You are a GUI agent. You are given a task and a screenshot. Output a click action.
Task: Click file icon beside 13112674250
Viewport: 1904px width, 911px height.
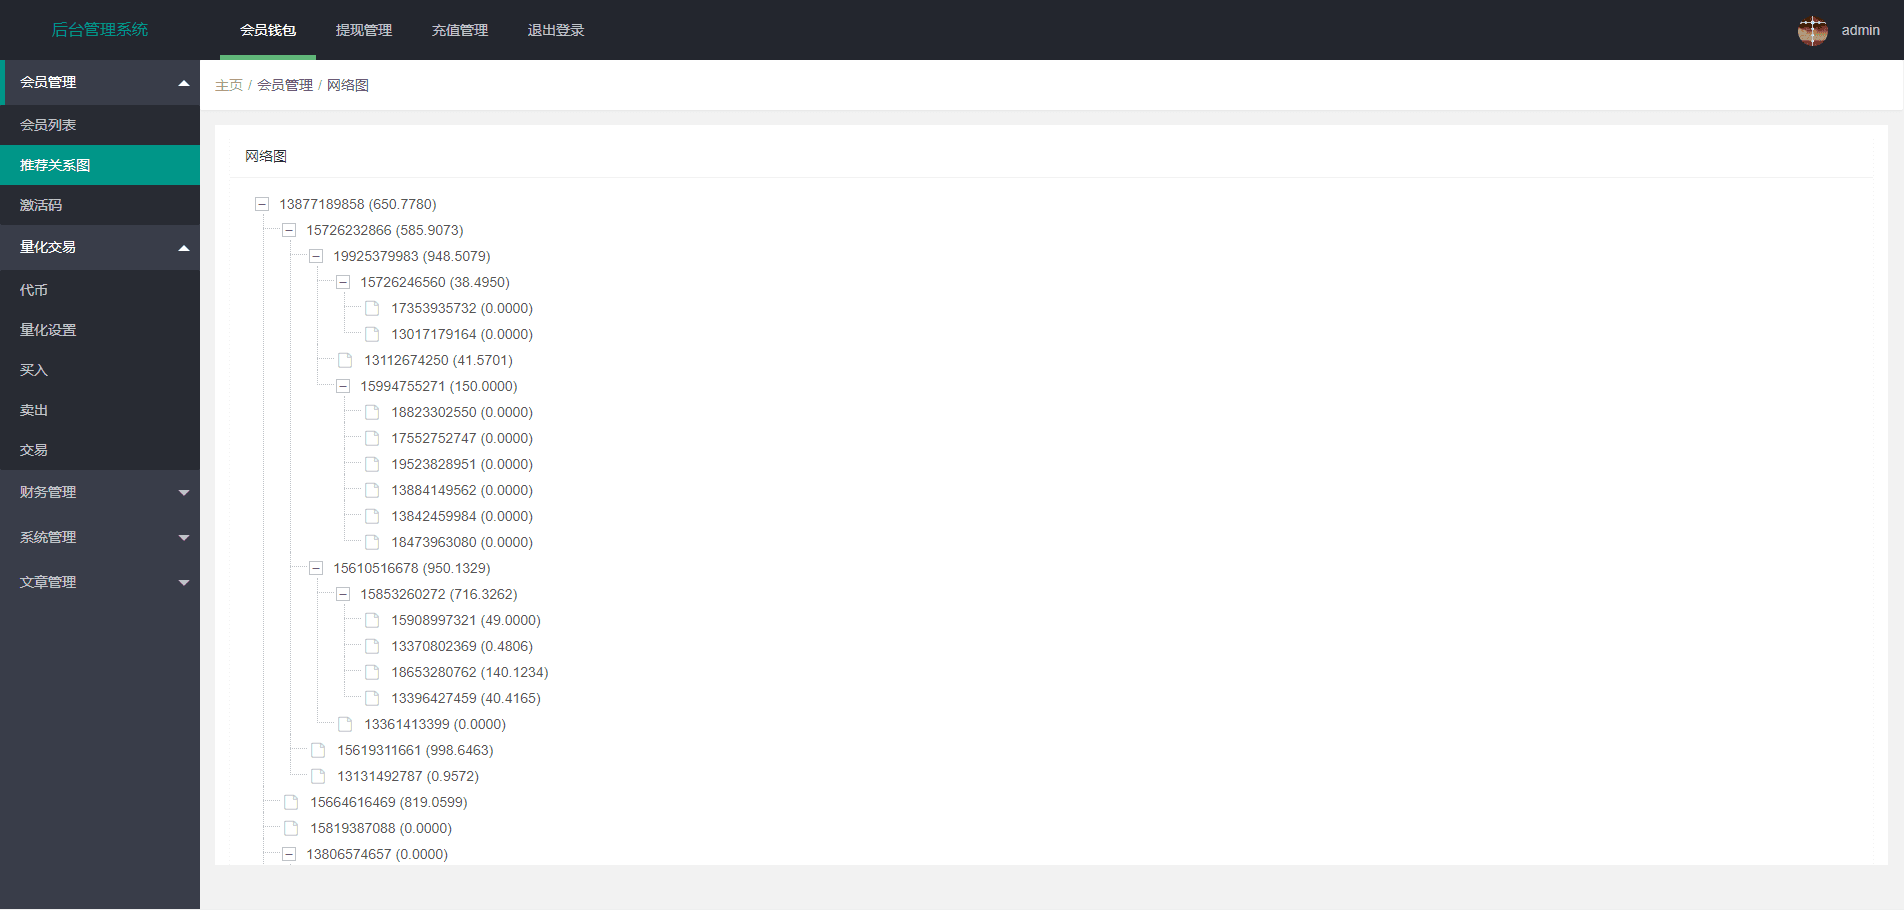[x=345, y=360]
